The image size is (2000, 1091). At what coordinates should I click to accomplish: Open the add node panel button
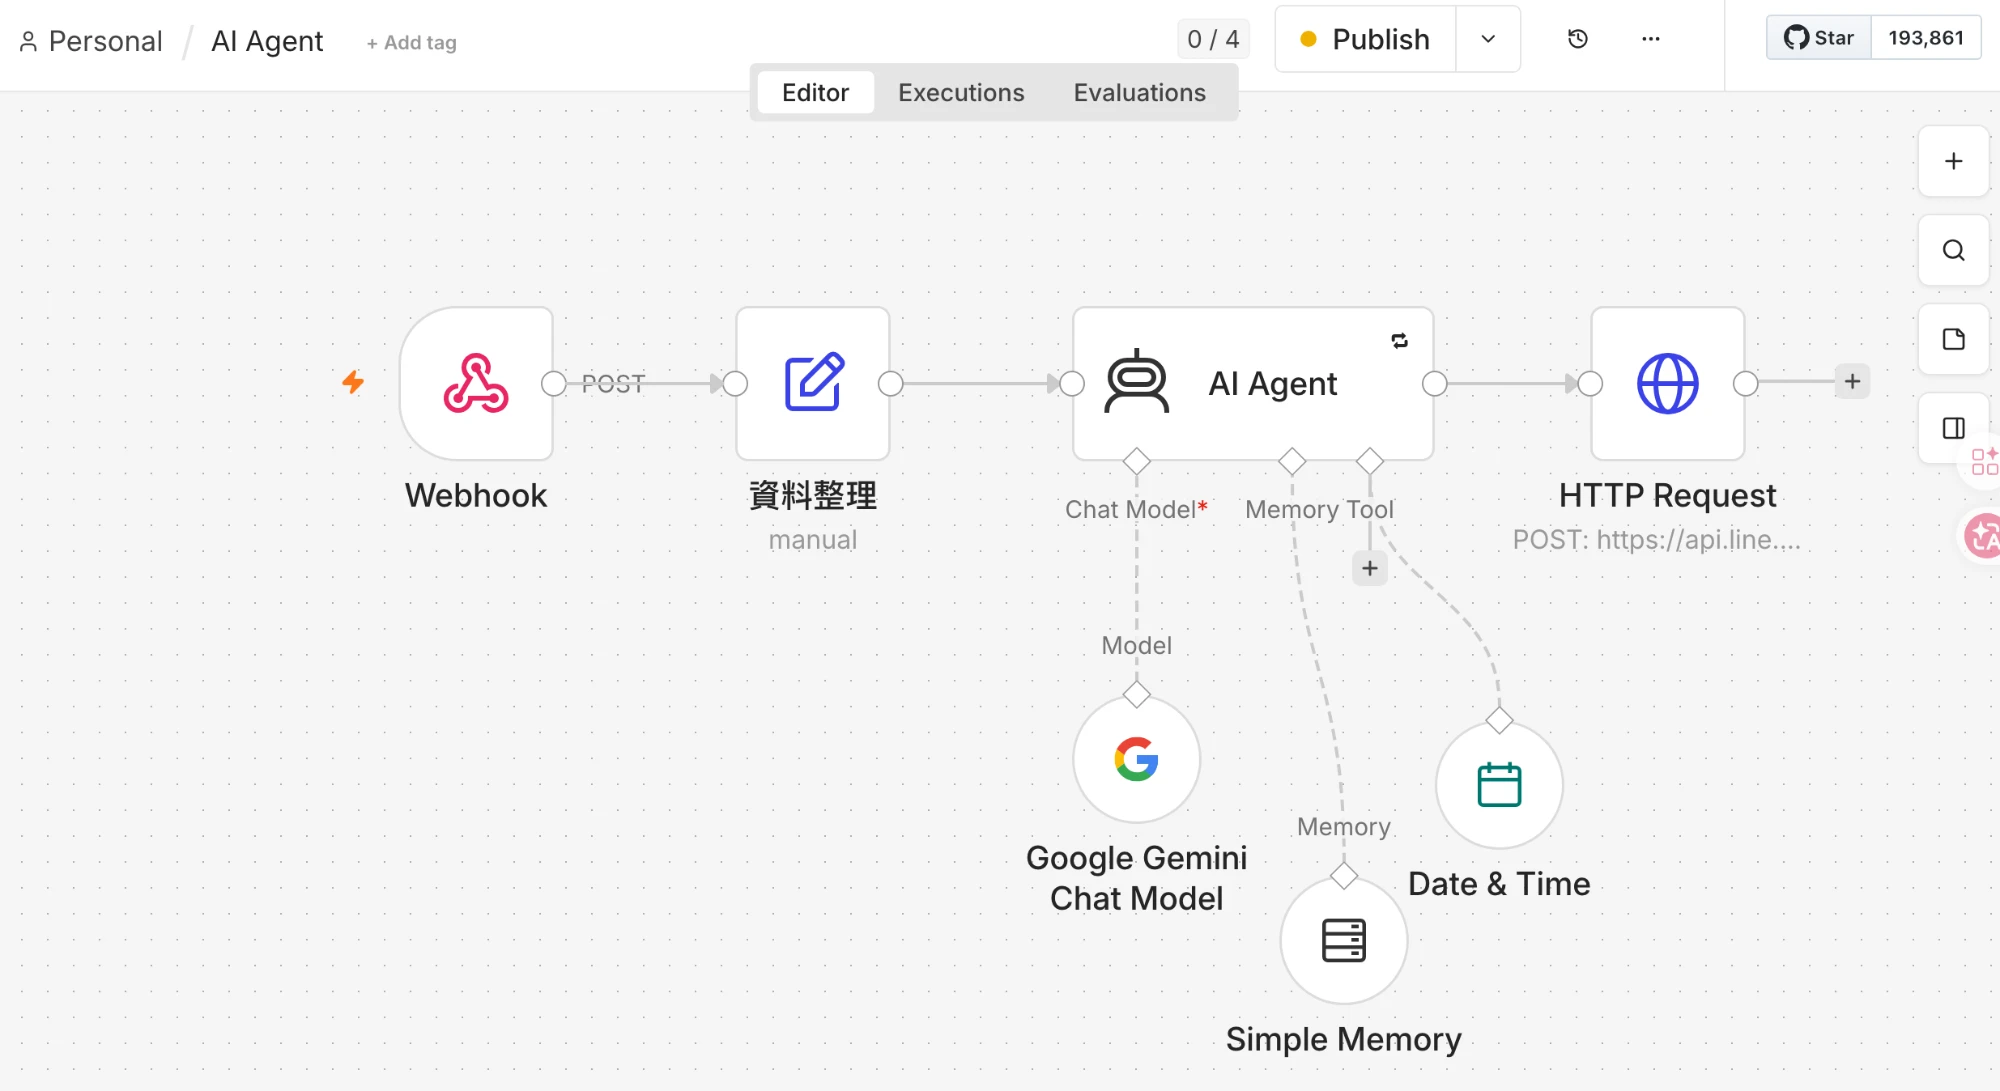1953,161
